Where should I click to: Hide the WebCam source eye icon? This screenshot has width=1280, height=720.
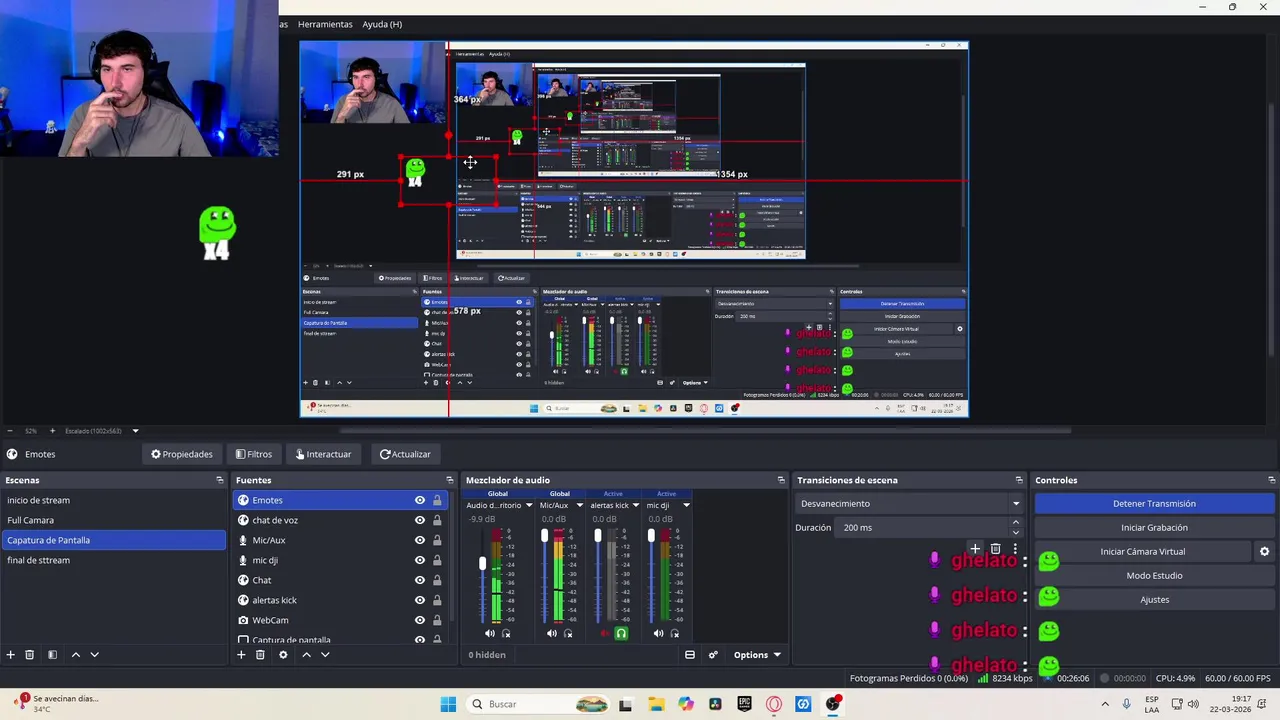(x=420, y=620)
